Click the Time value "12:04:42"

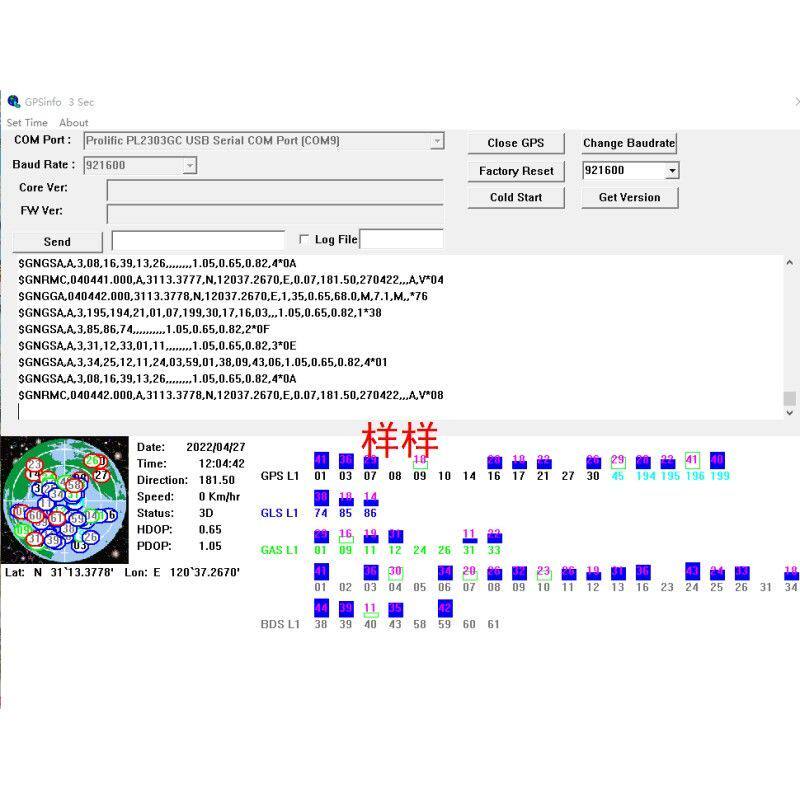(221, 464)
